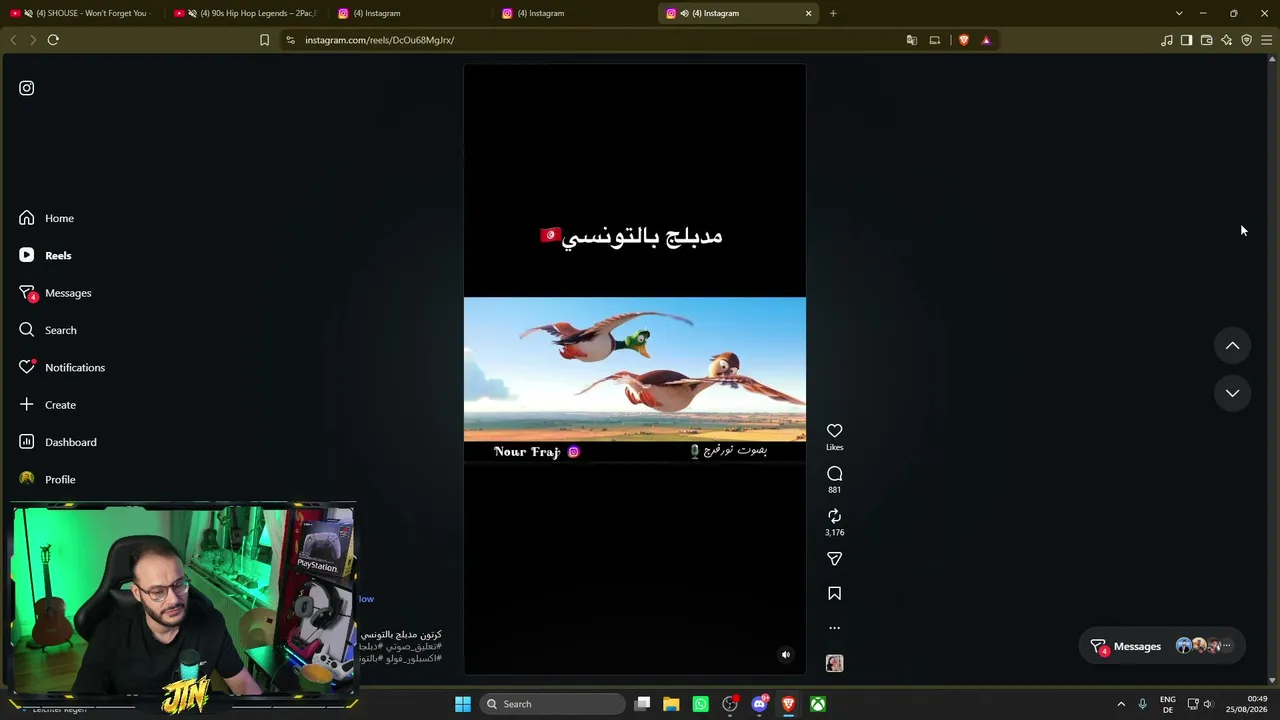Open the translate page icon

(x=911, y=40)
